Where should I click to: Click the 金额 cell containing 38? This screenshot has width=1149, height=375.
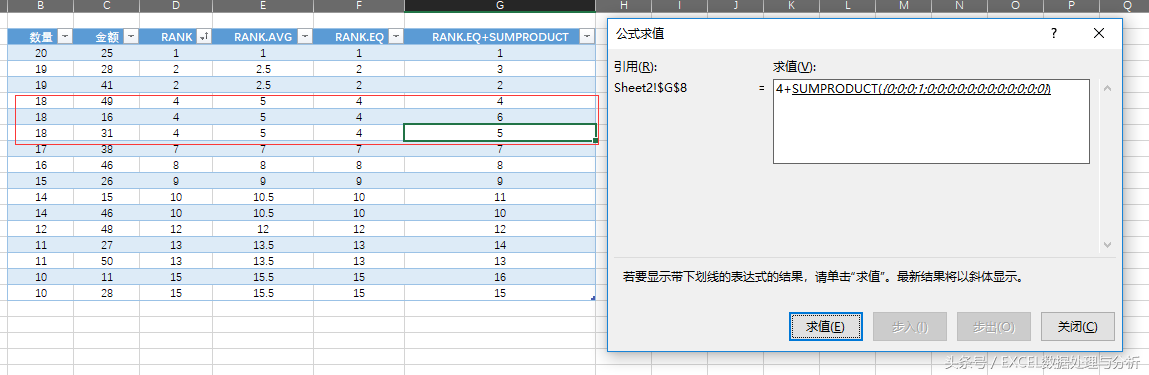(x=106, y=149)
